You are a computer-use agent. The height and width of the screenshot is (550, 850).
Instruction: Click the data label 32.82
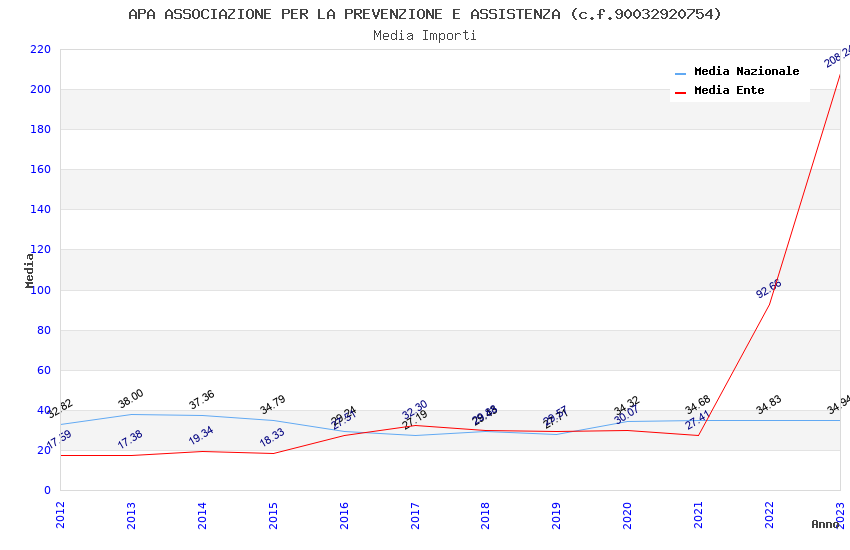tap(60, 409)
